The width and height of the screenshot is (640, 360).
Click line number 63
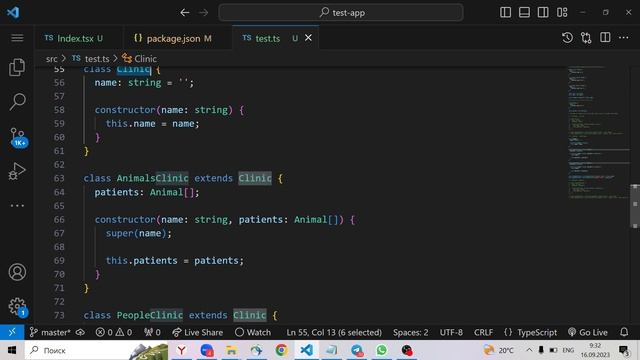pyautogui.click(x=59, y=178)
